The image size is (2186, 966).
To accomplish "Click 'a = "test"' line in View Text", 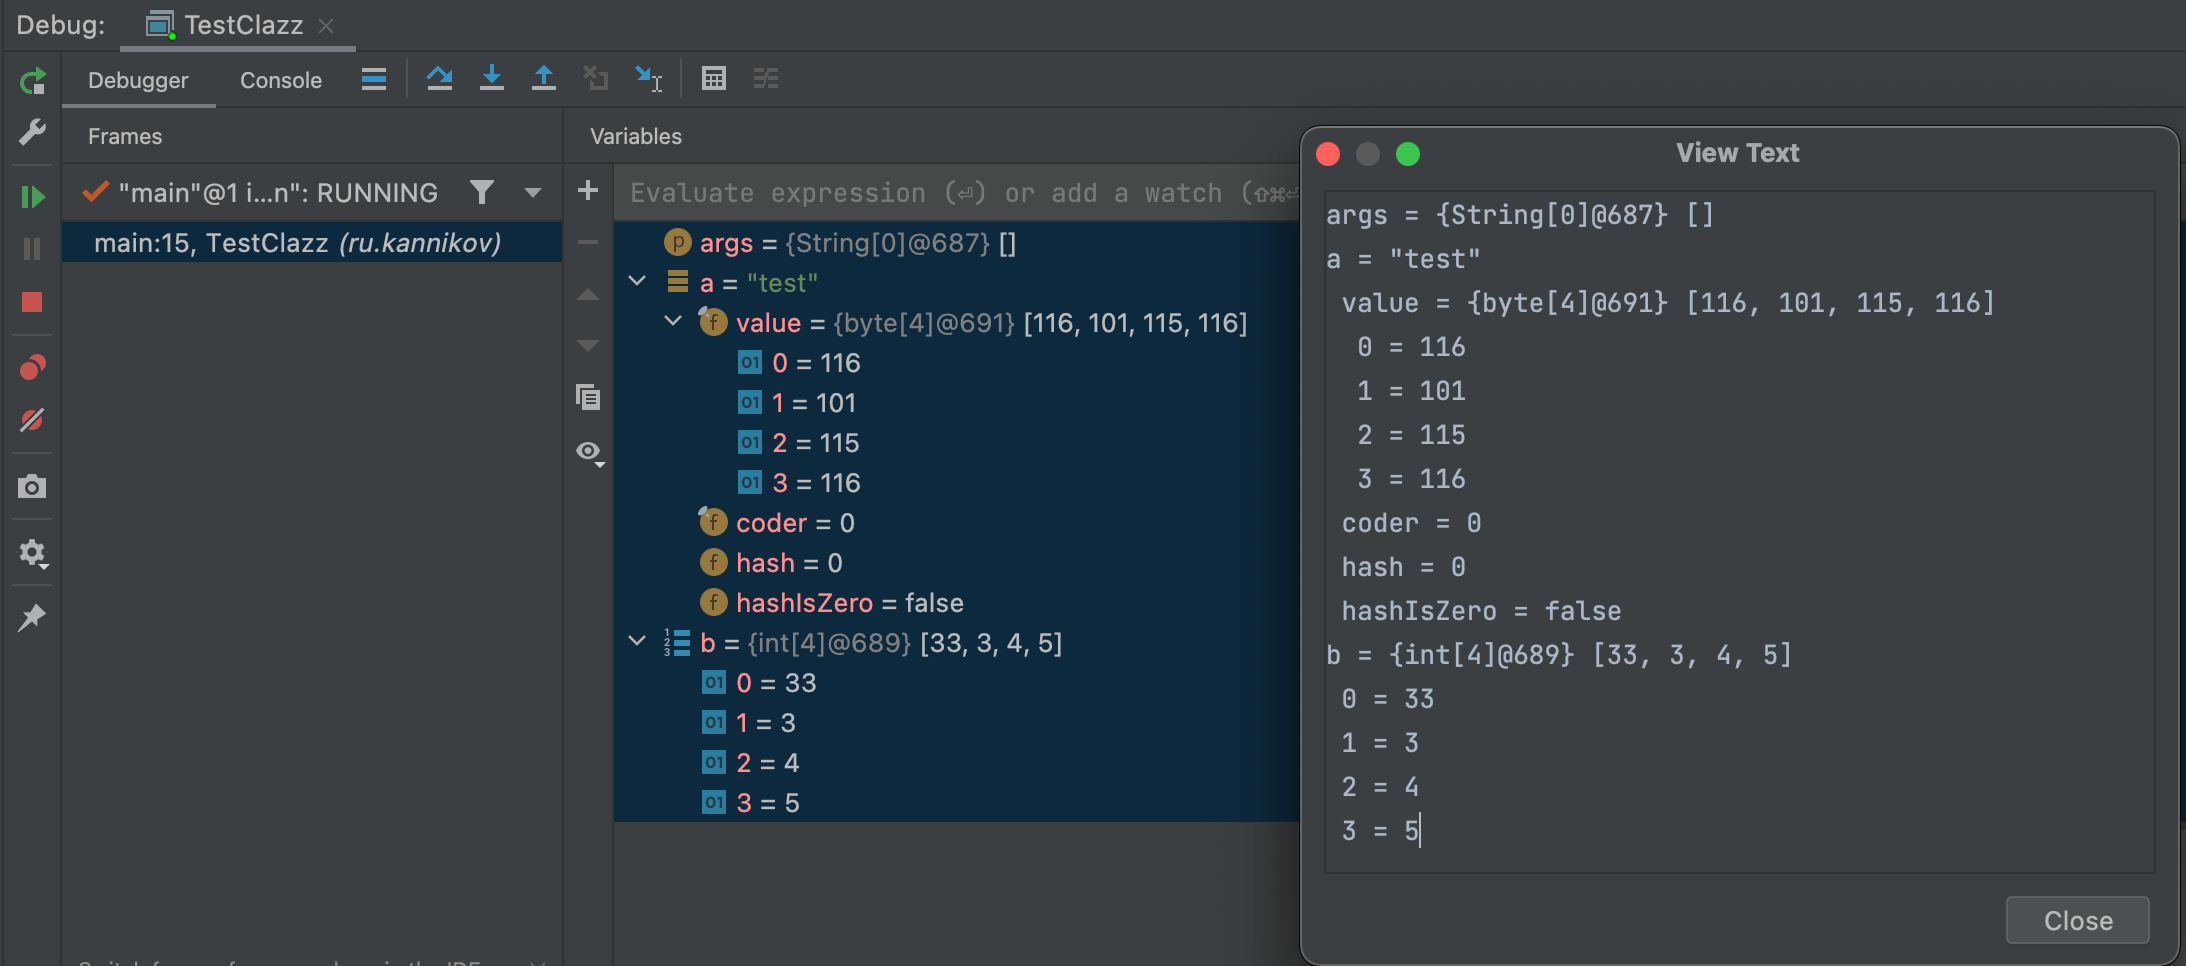I will pyautogui.click(x=1403, y=259).
